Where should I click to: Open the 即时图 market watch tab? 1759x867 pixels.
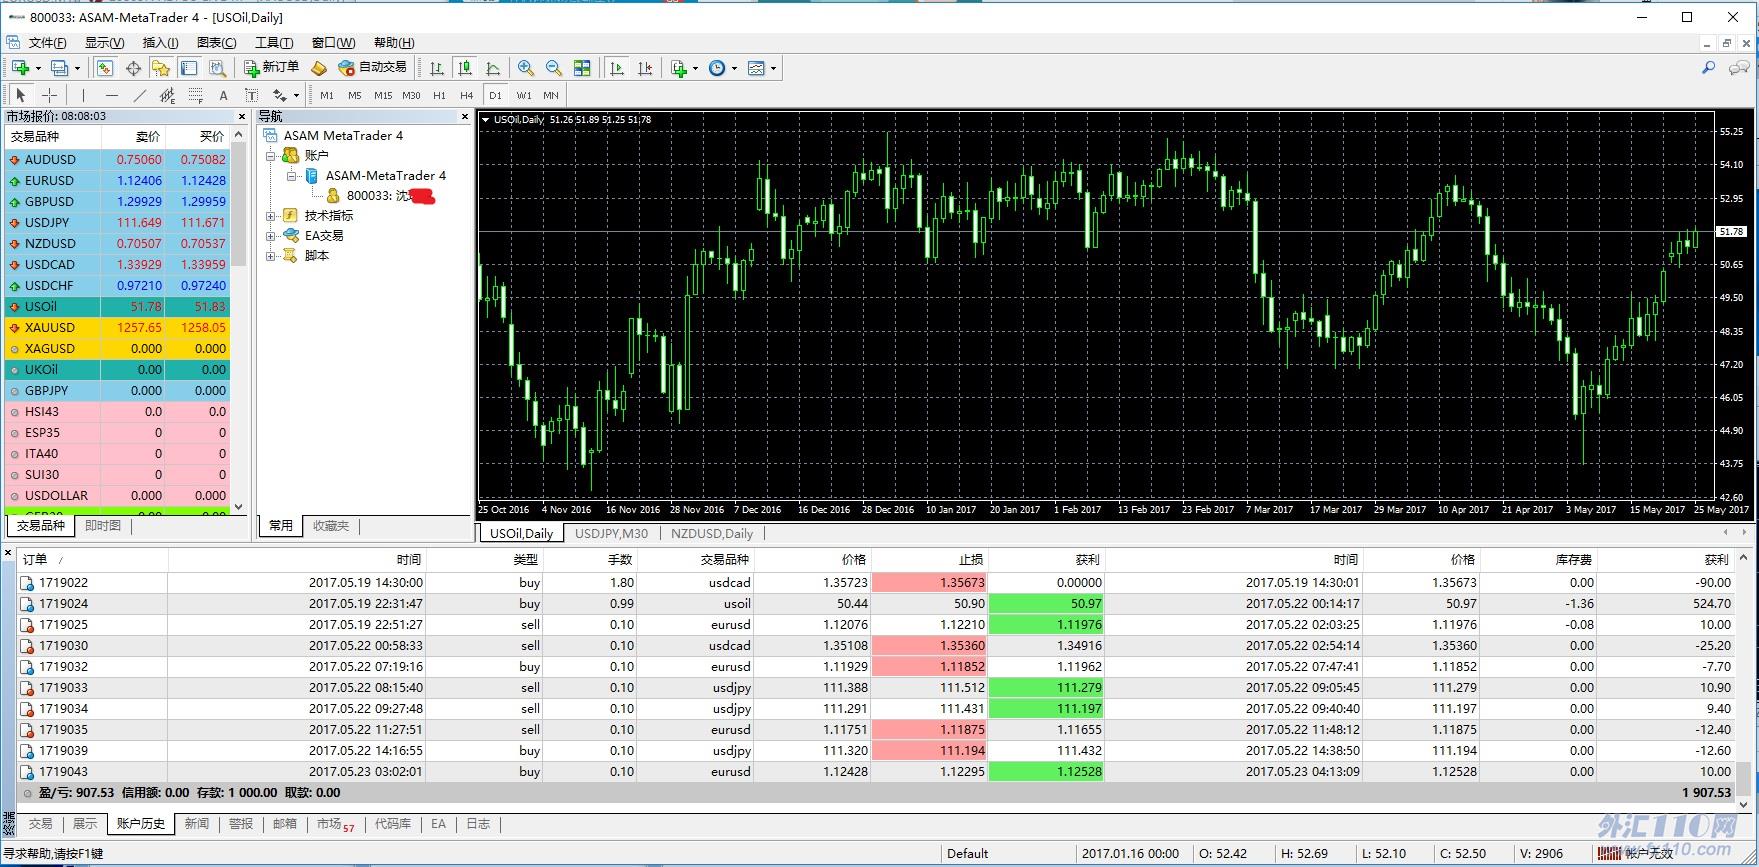[x=102, y=525]
